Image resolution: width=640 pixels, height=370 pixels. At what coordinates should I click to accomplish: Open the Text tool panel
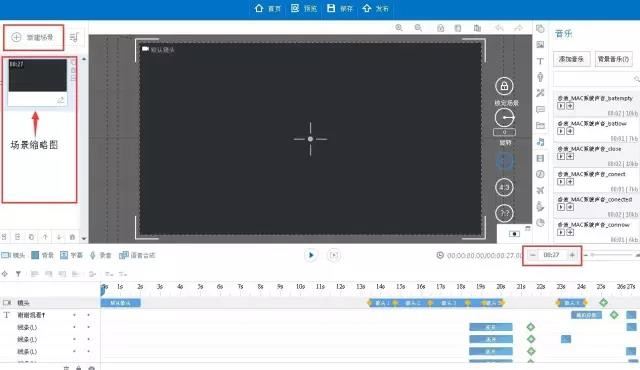[x=540, y=61]
